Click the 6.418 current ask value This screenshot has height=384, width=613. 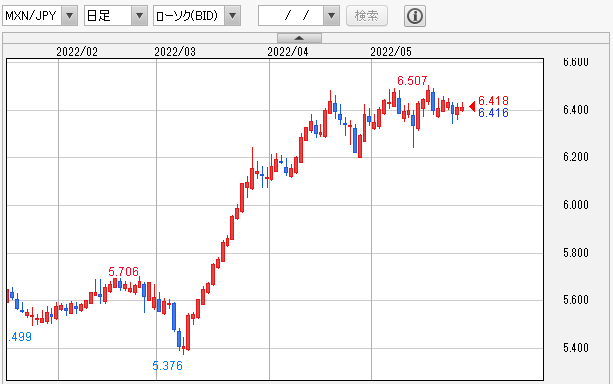click(x=493, y=100)
